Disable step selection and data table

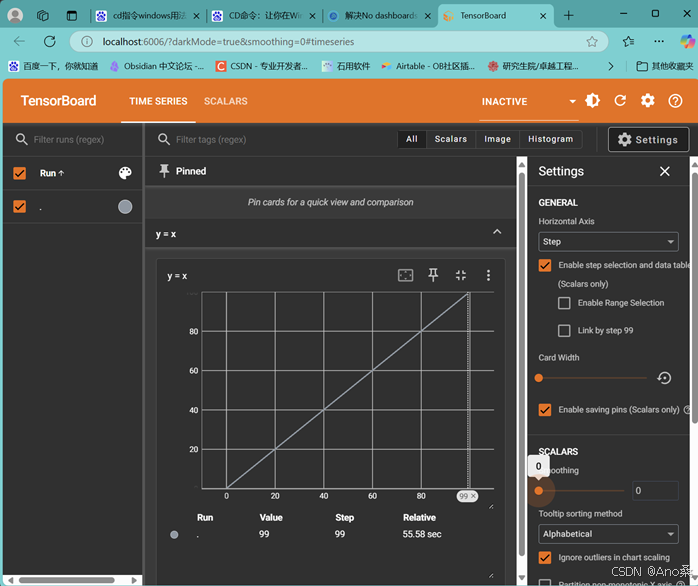[x=545, y=265]
